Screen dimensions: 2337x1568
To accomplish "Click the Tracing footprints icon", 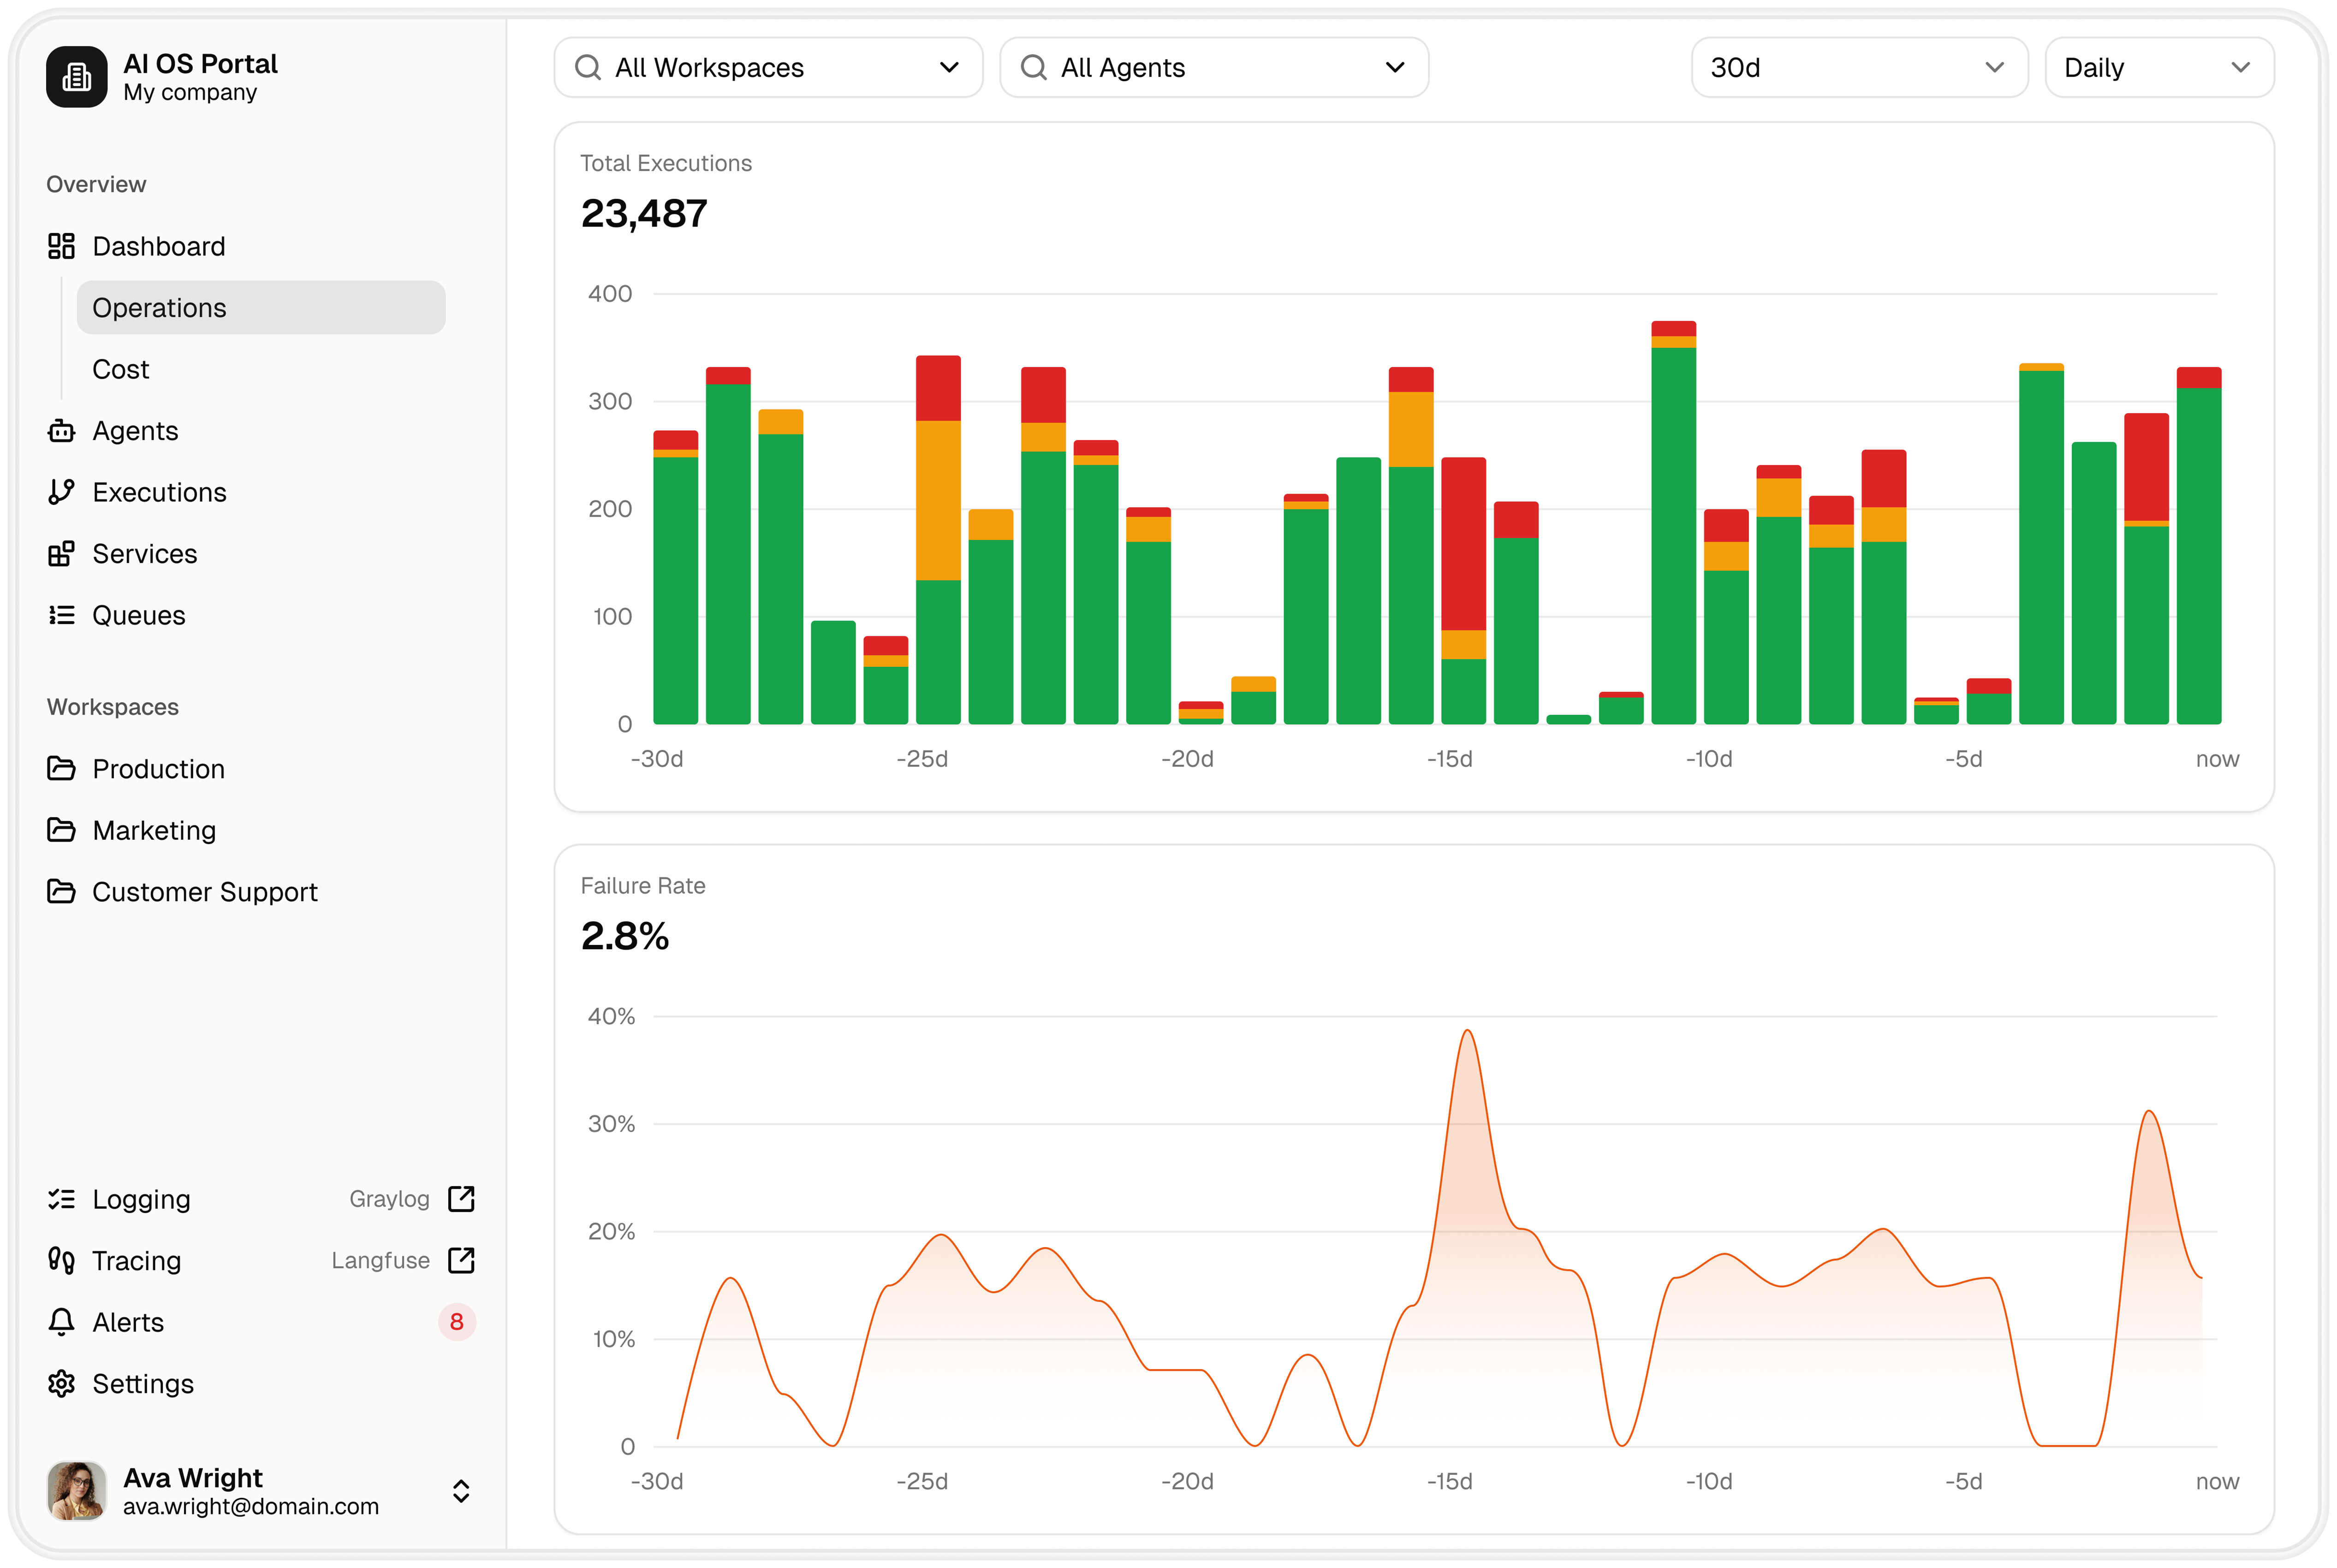I will (x=61, y=1260).
